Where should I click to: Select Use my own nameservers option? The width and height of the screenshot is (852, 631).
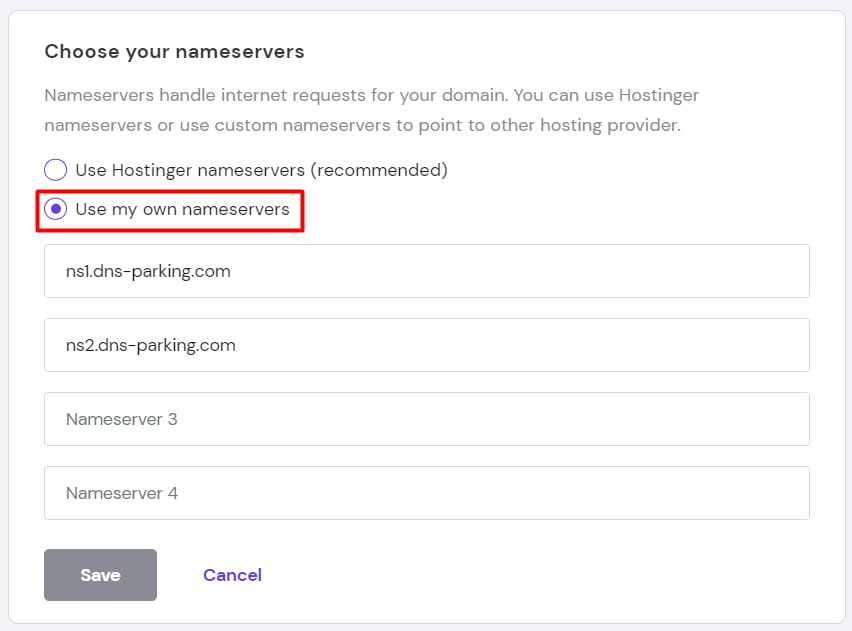pos(56,209)
